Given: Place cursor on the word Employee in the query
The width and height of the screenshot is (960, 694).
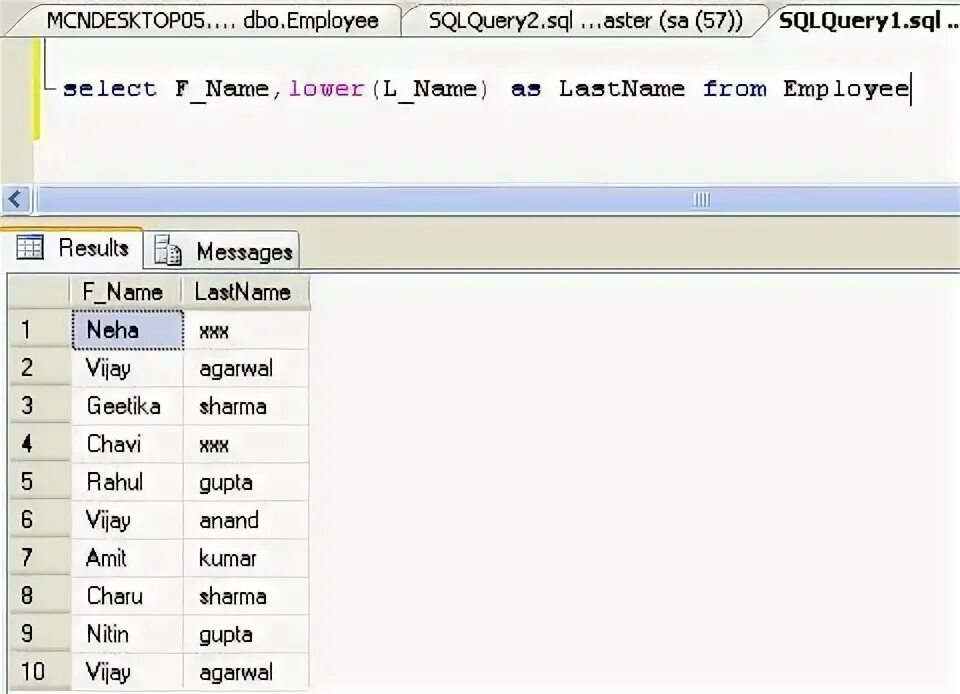Looking at the screenshot, I should tap(843, 89).
